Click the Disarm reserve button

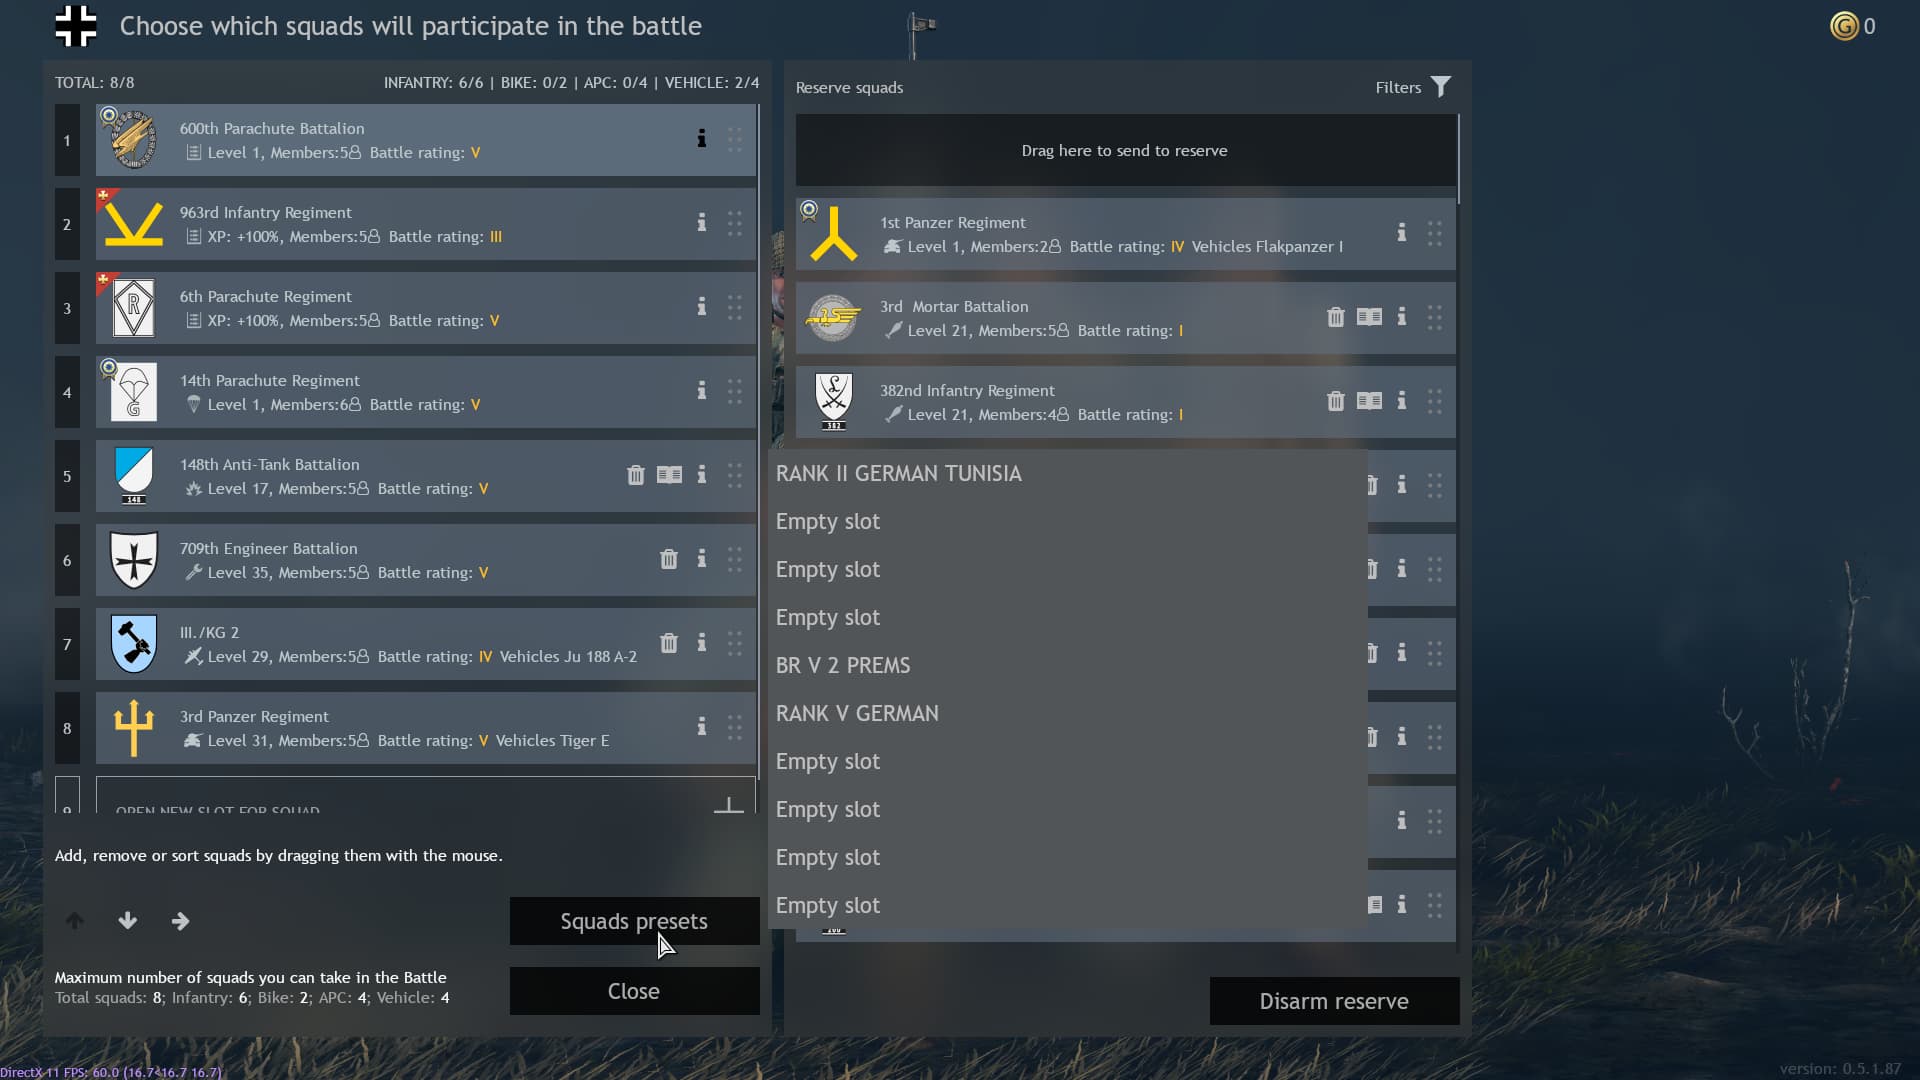point(1333,1001)
